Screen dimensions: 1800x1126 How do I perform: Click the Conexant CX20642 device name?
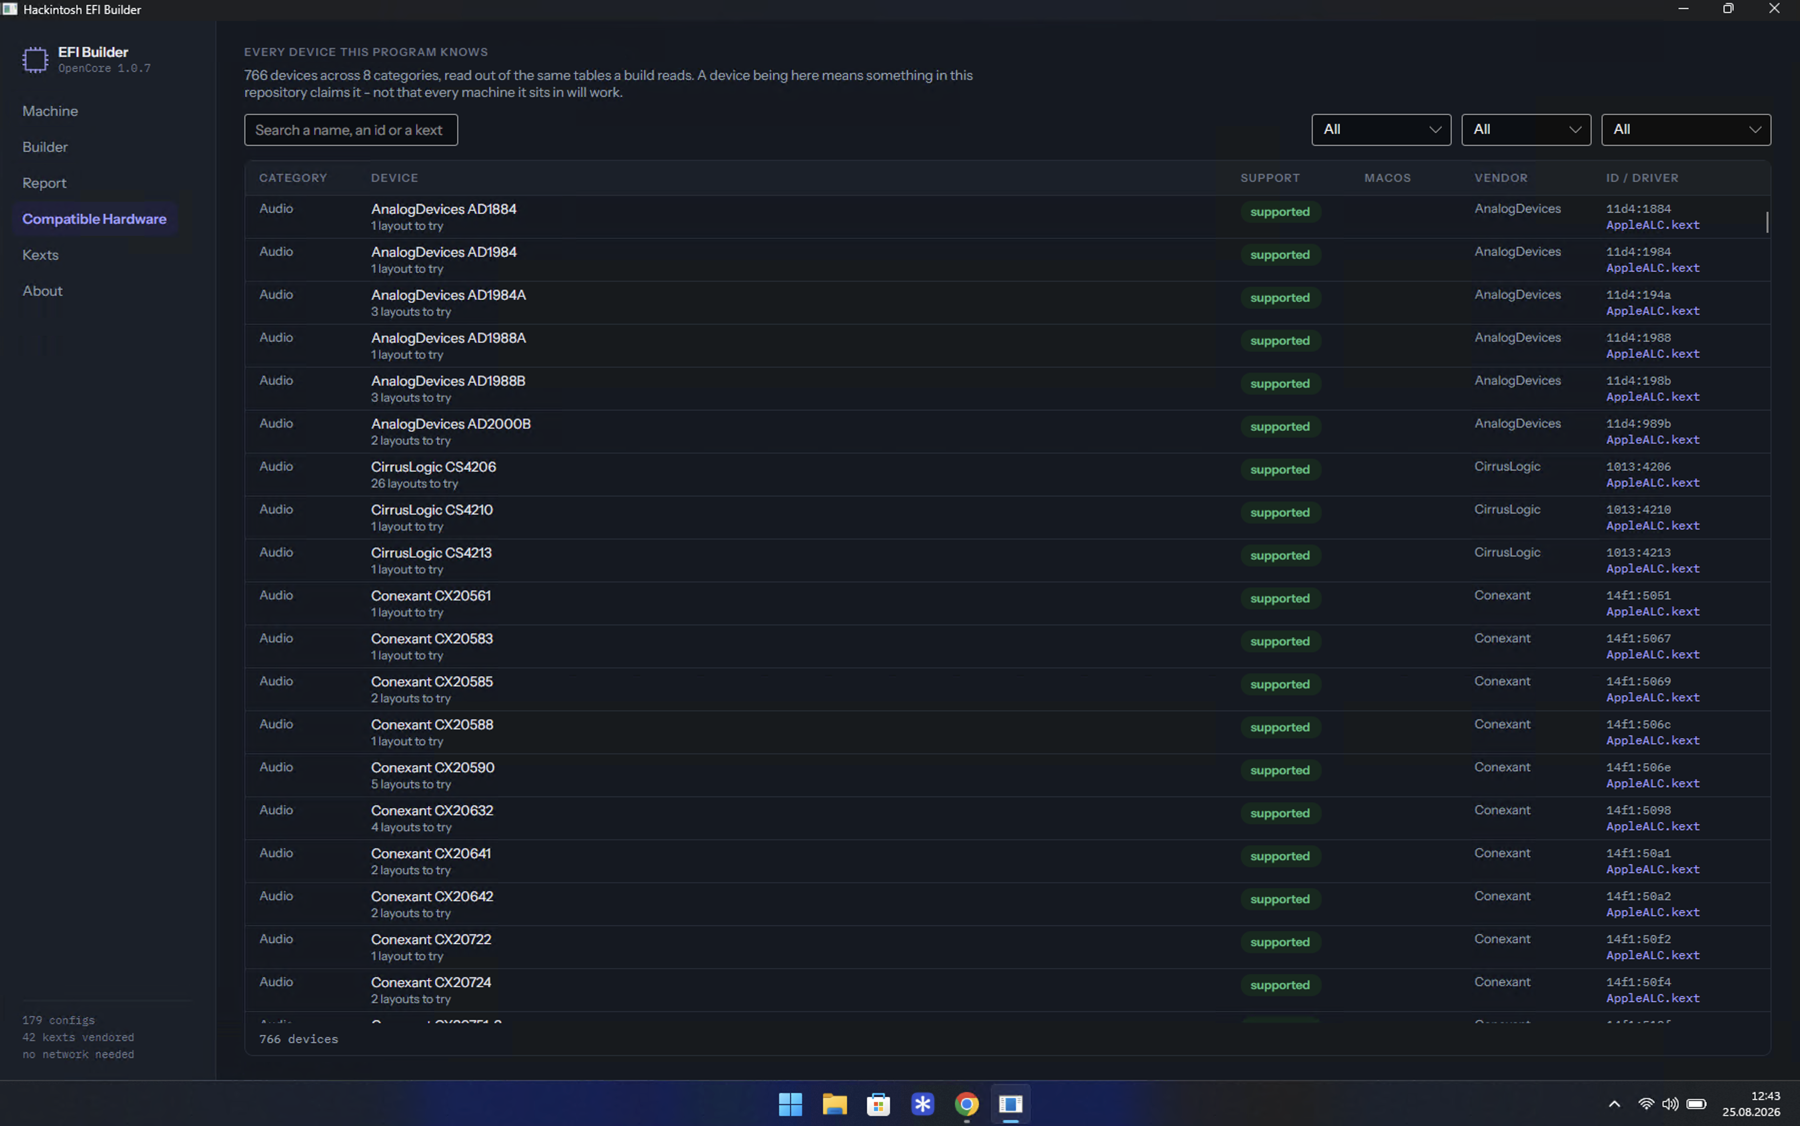pos(432,897)
